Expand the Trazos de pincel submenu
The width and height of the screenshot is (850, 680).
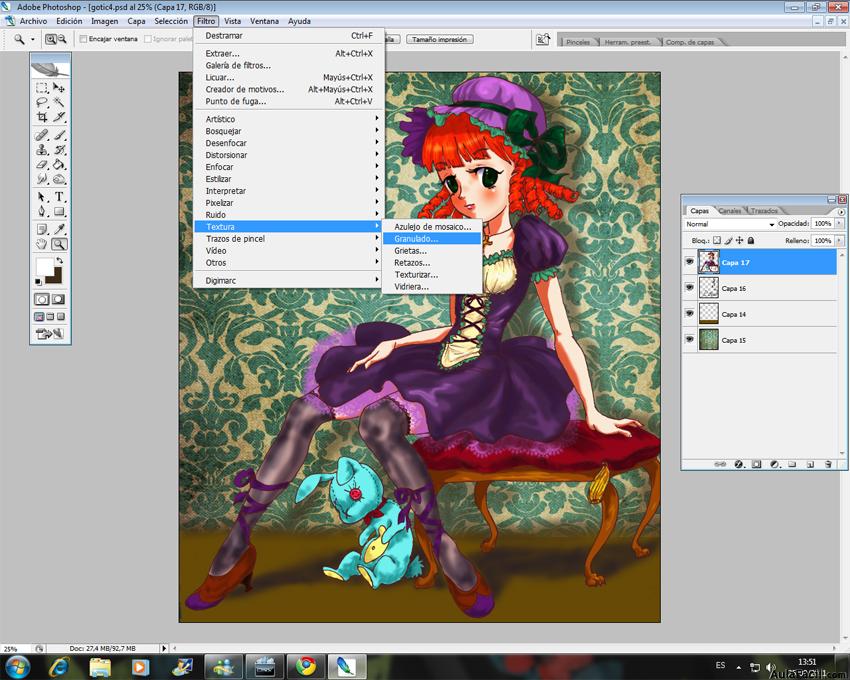pyautogui.click(x=289, y=239)
